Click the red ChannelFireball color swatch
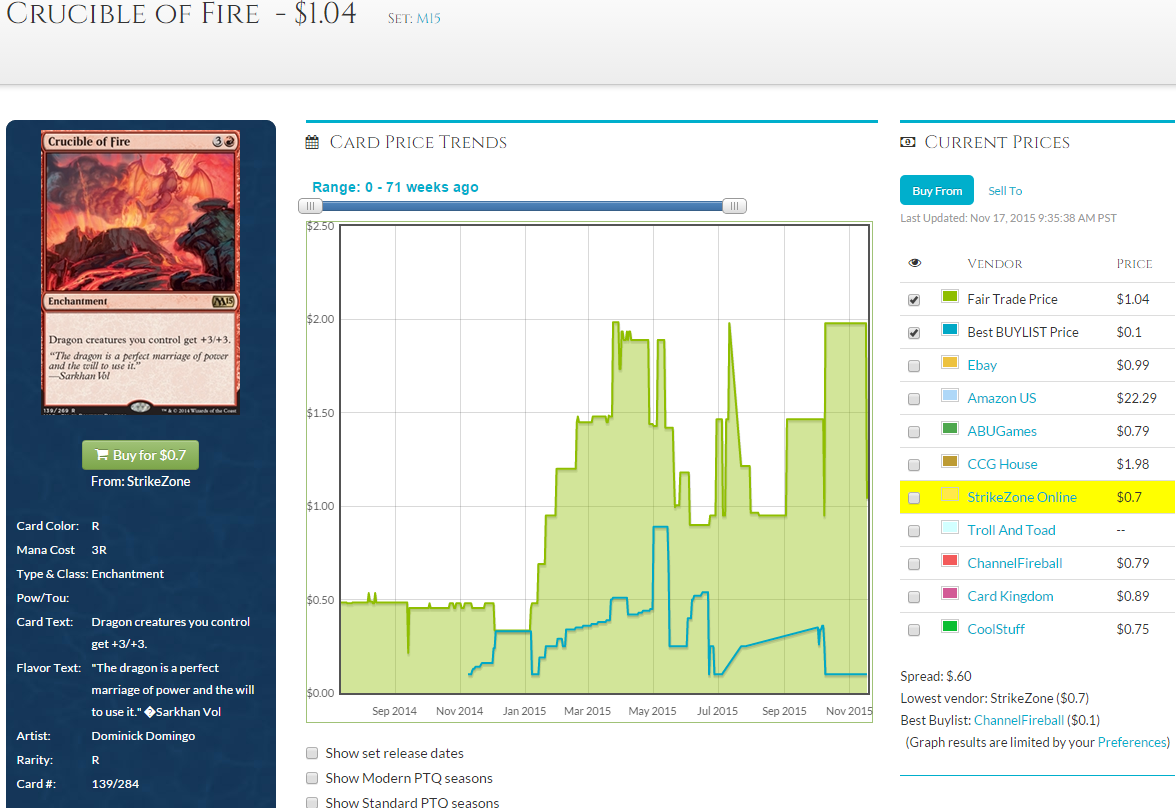 pyautogui.click(x=950, y=560)
